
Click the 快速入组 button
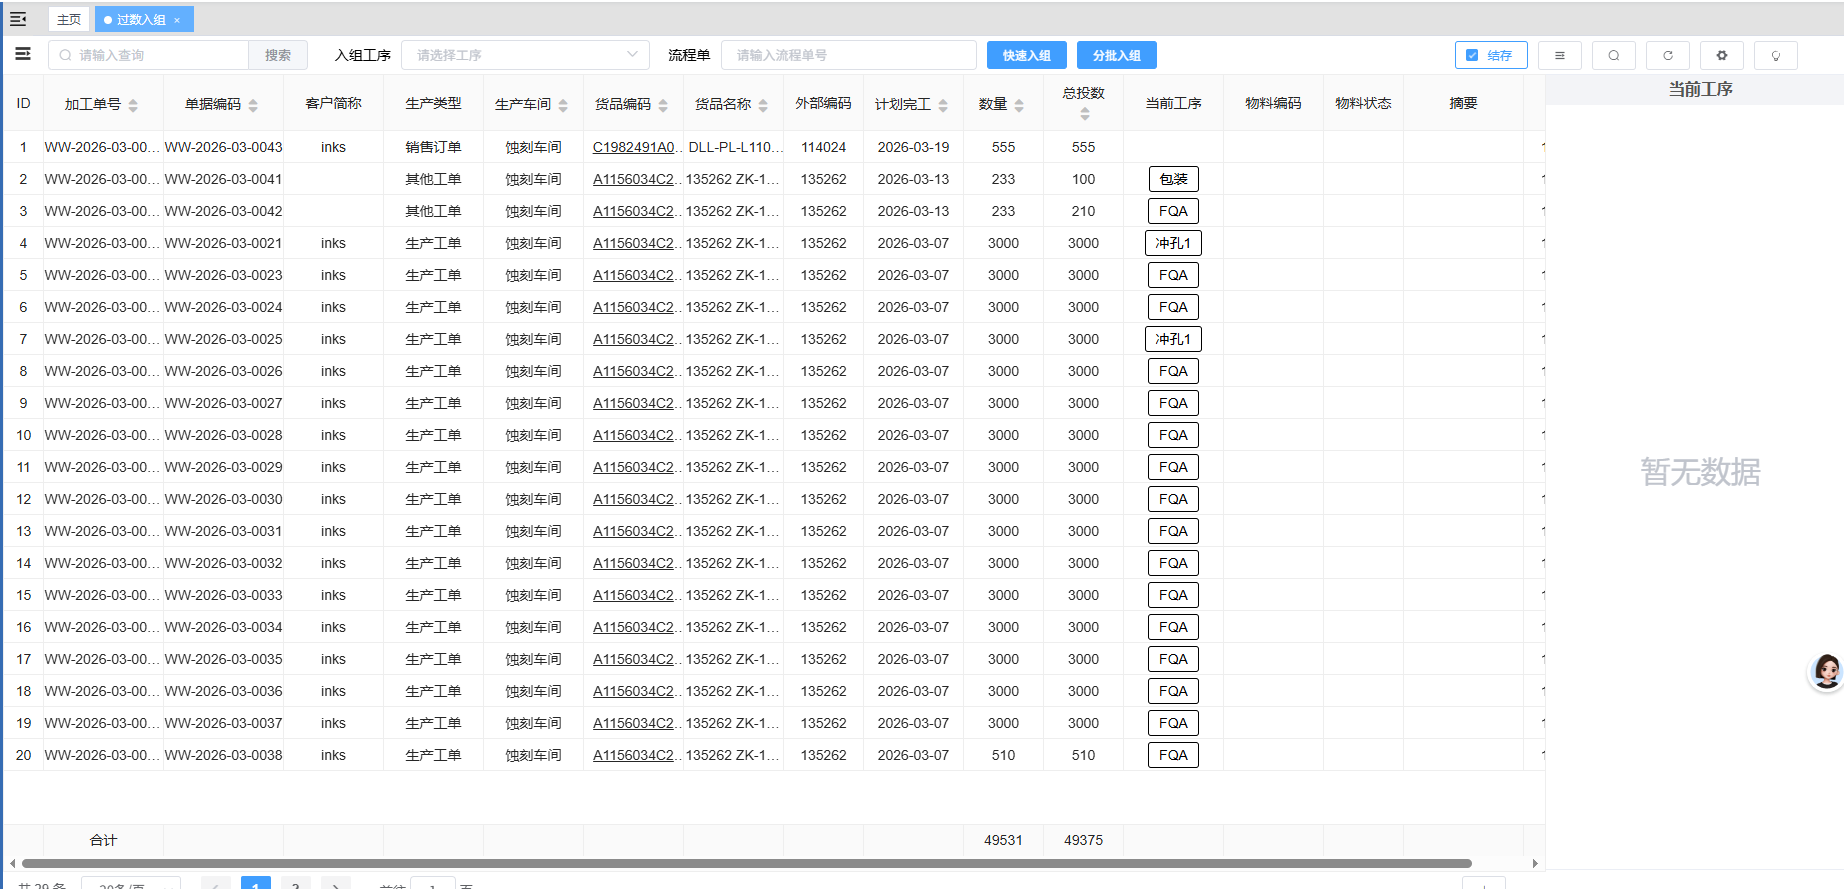1026,55
